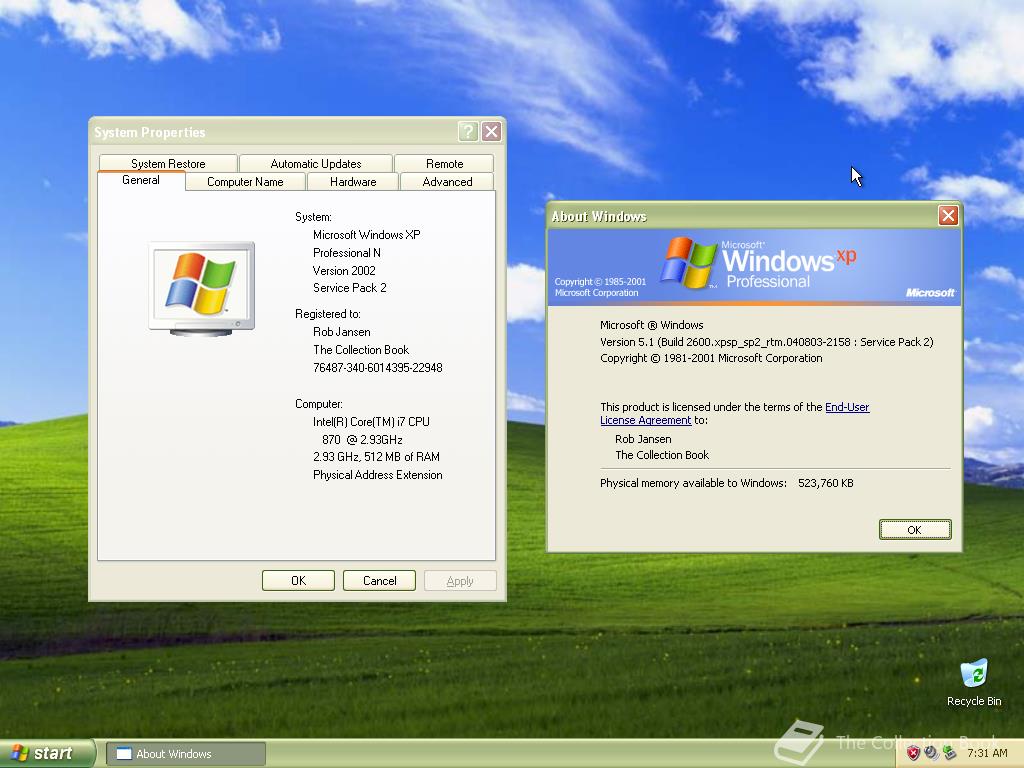Click OK in System Properties
This screenshot has width=1024, height=768.
click(x=298, y=581)
